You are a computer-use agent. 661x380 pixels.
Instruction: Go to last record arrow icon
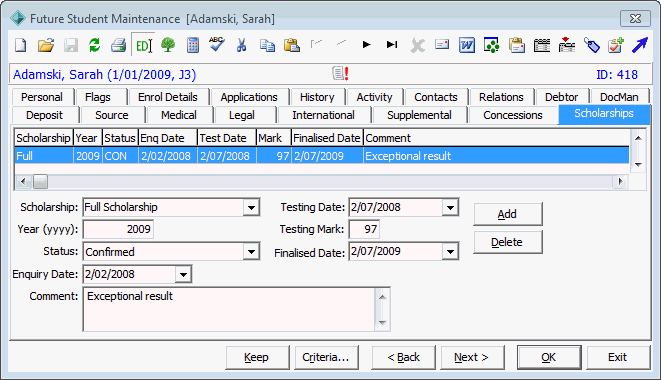click(392, 44)
